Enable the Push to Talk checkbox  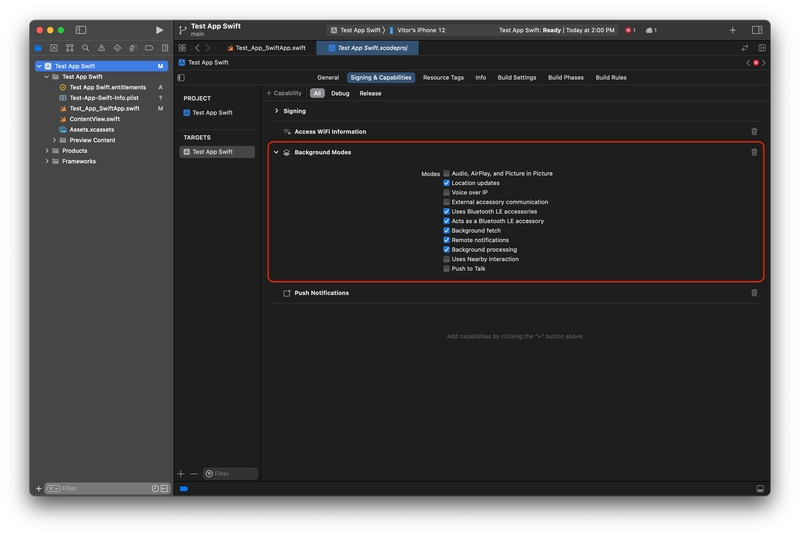point(447,269)
